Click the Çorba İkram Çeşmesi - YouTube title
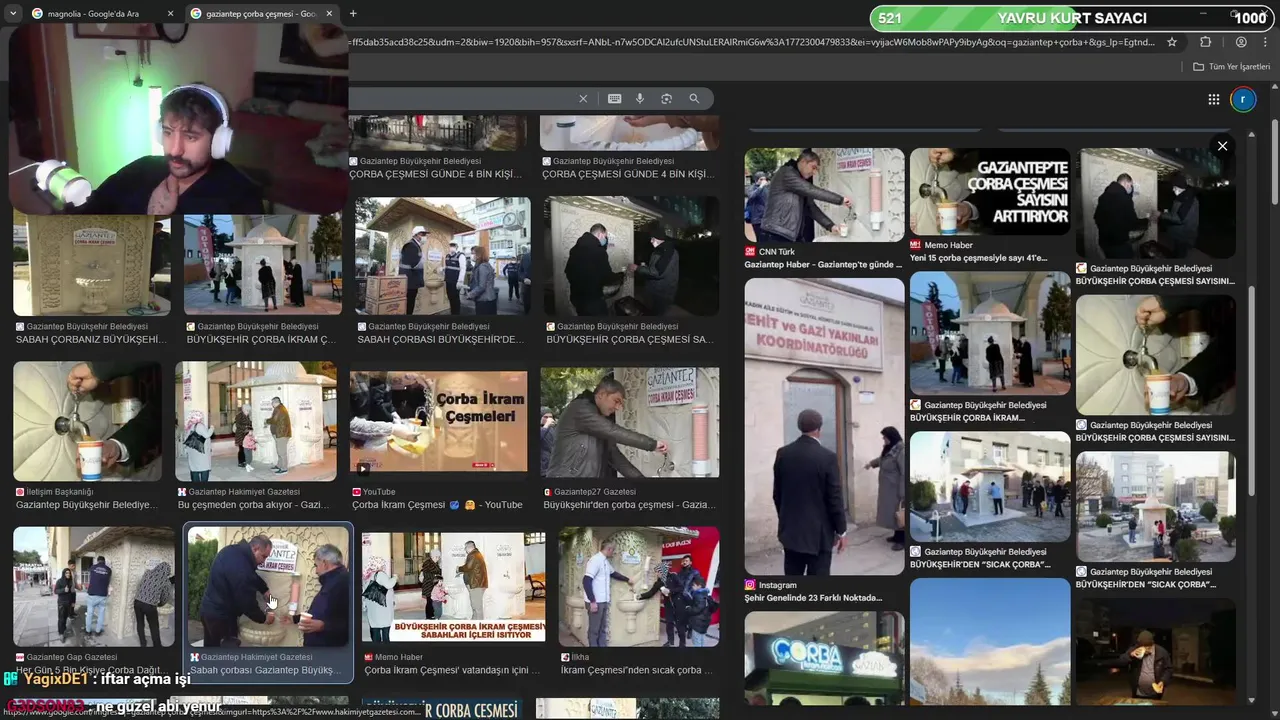Screen dimensions: 1280x720 click(x=437, y=505)
